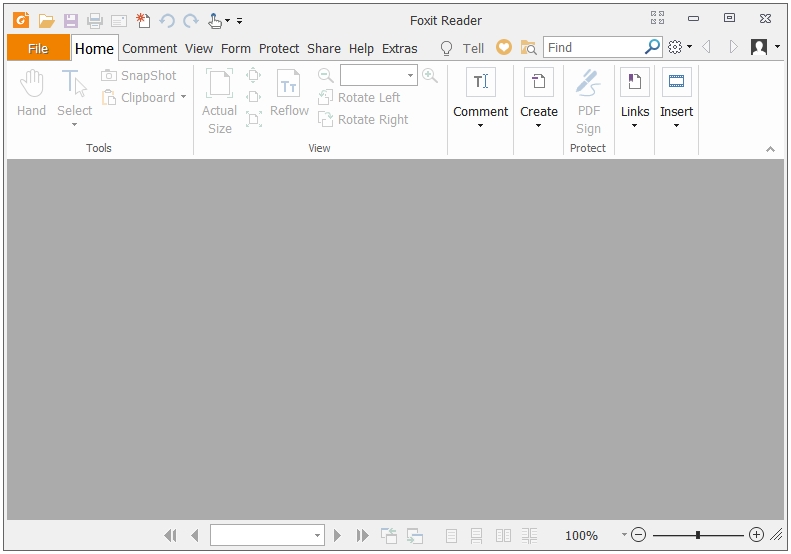Select continuous page view mode
This screenshot has width=791, height=554.
click(476, 535)
